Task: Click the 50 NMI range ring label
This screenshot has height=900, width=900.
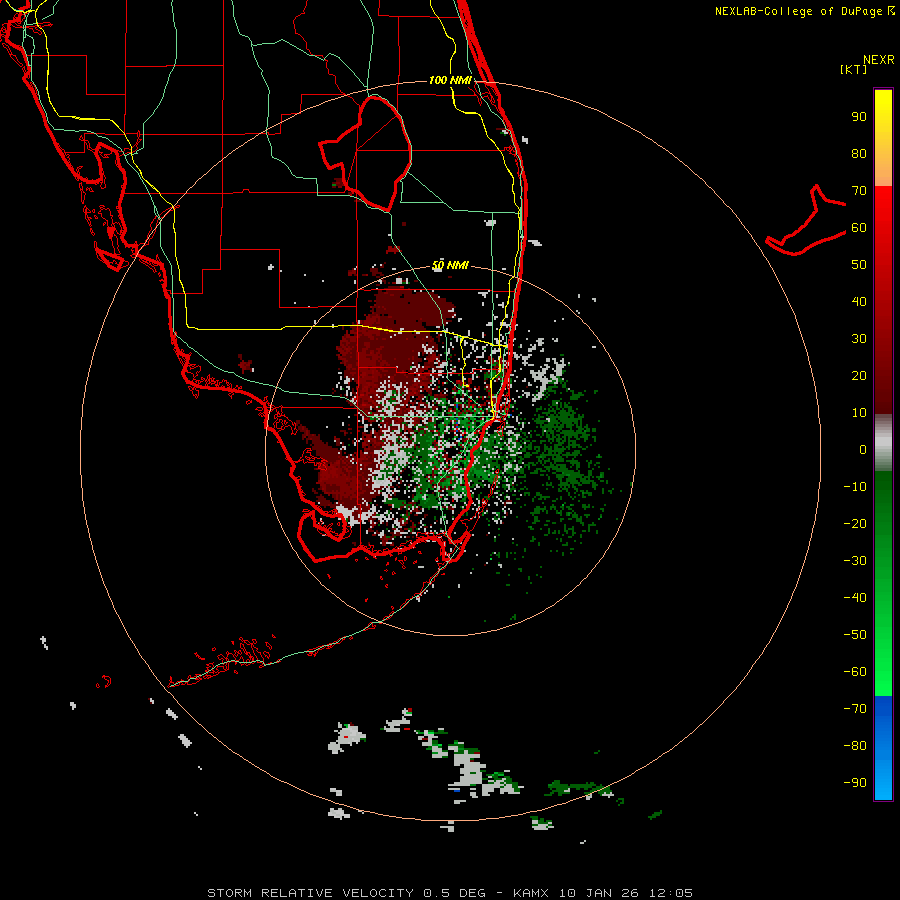Action: click(450, 265)
